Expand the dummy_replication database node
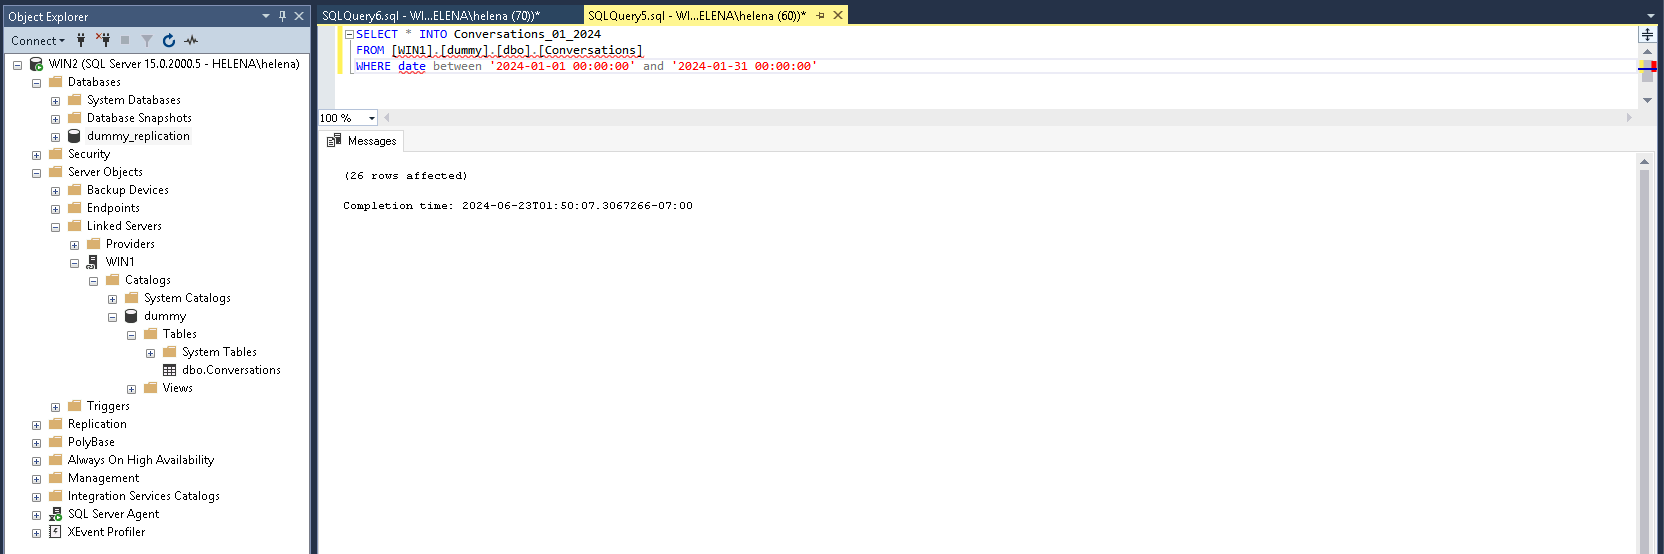Viewport: 1664px width, 554px height. 55,137
